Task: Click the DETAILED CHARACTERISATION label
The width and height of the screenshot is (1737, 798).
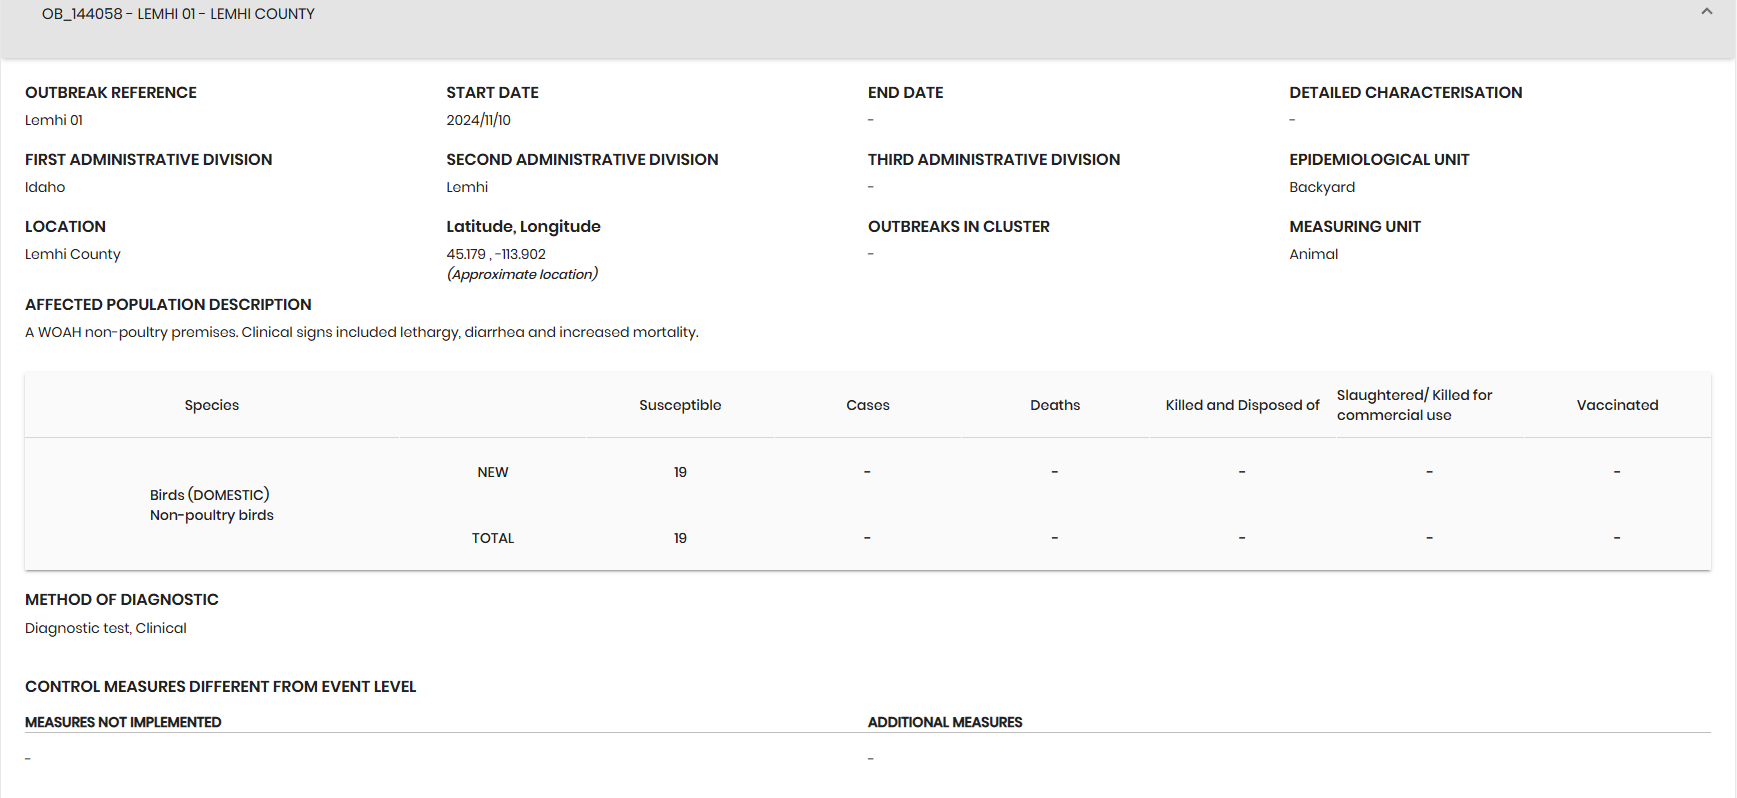Action: pos(1405,93)
